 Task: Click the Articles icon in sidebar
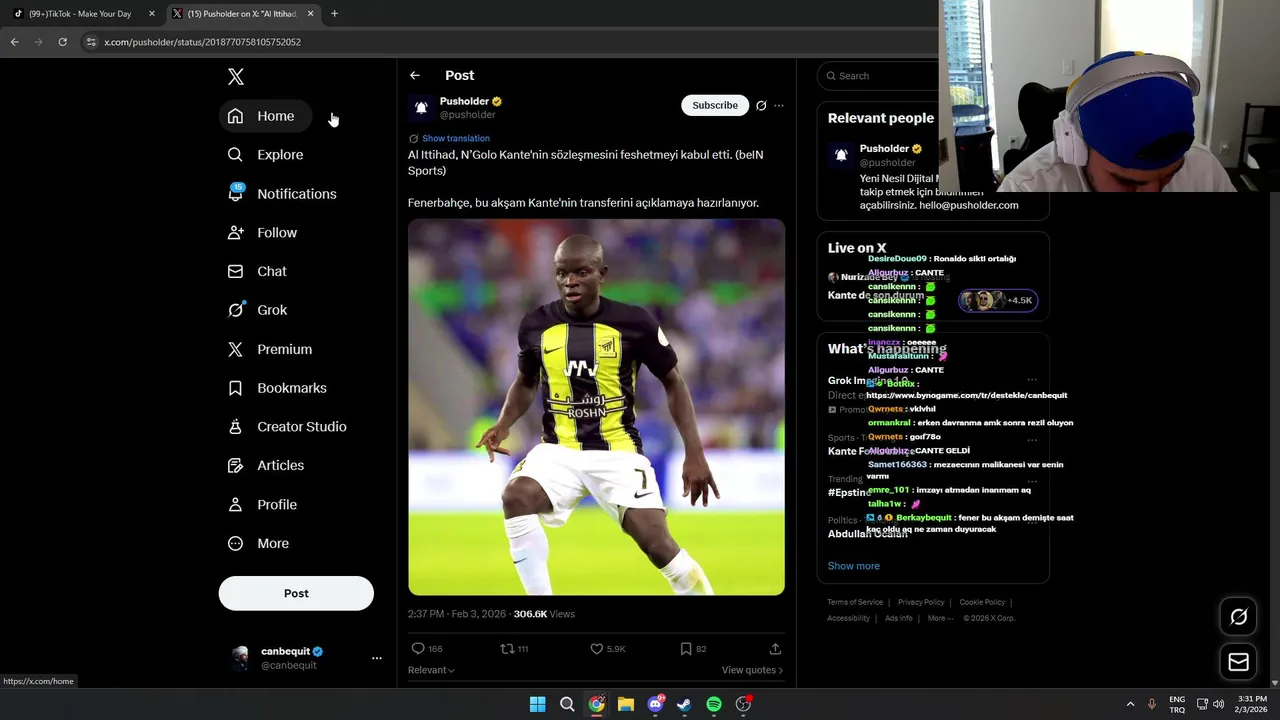[x=235, y=465]
